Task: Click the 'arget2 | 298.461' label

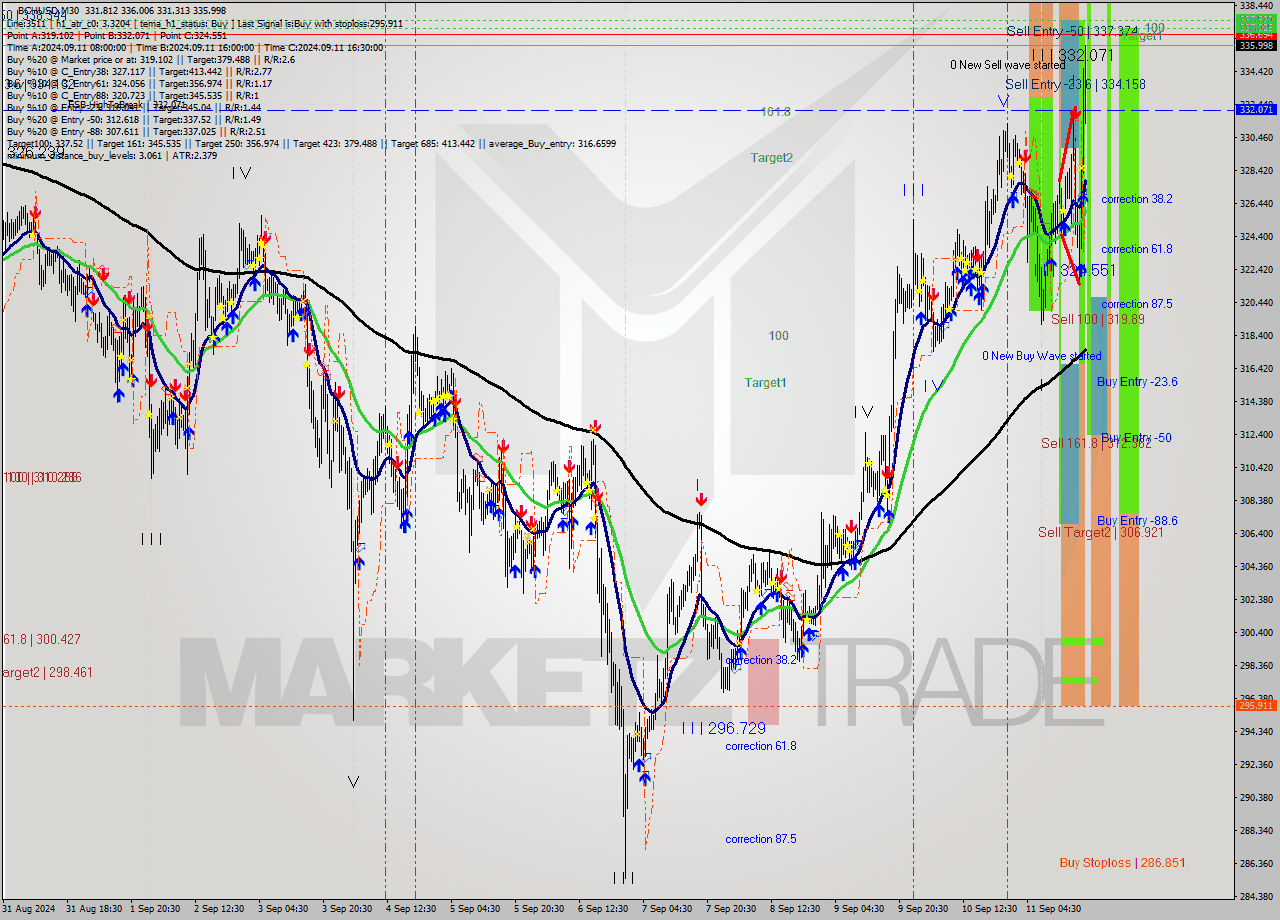Action: pos(47,672)
